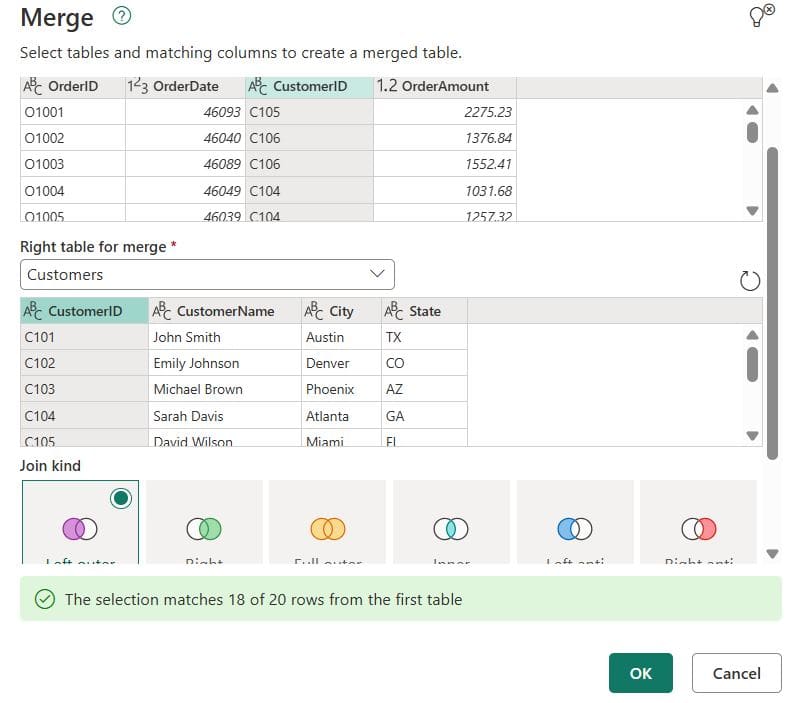The height and width of the screenshot is (703, 800).
Task: Click cell O1002 in the Orders table
Action: 73,138
